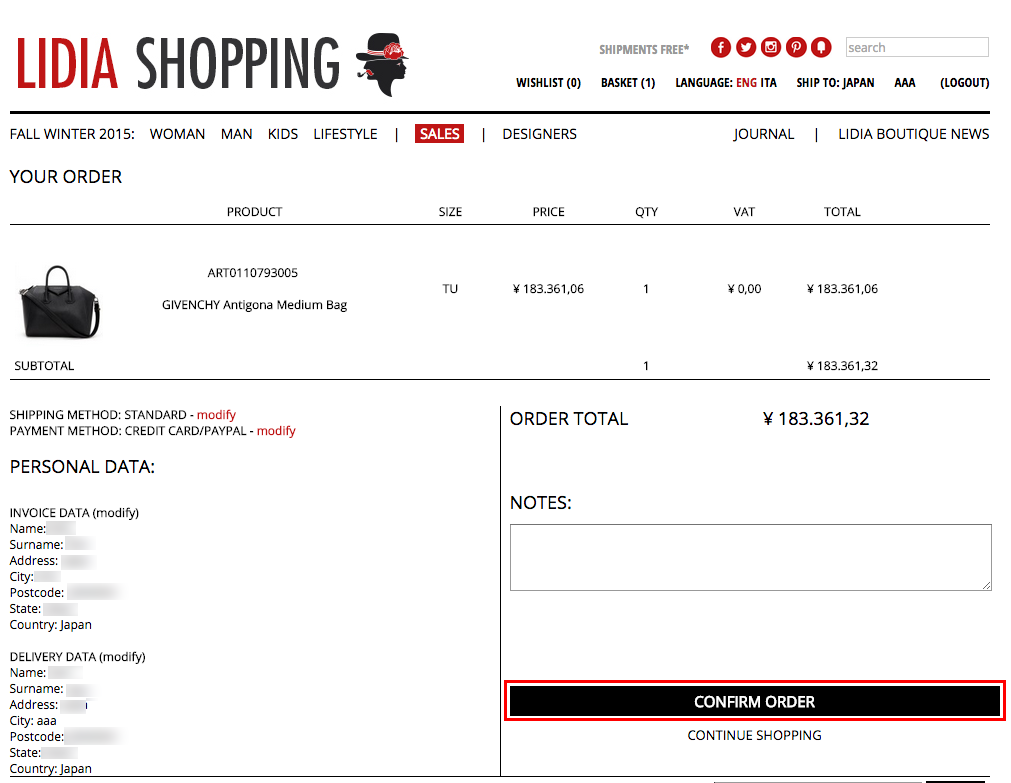Viewport: 1011px width, 783px height.
Task: Click the size value TU
Action: tap(450, 289)
